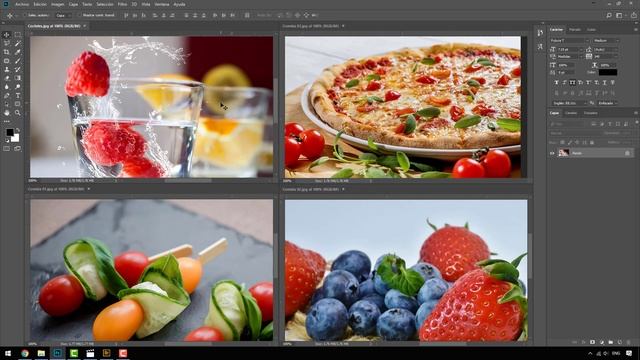This screenshot has height=360, width=640.
Task: Toggle Underline in Character panel
Action: click(x=604, y=82)
